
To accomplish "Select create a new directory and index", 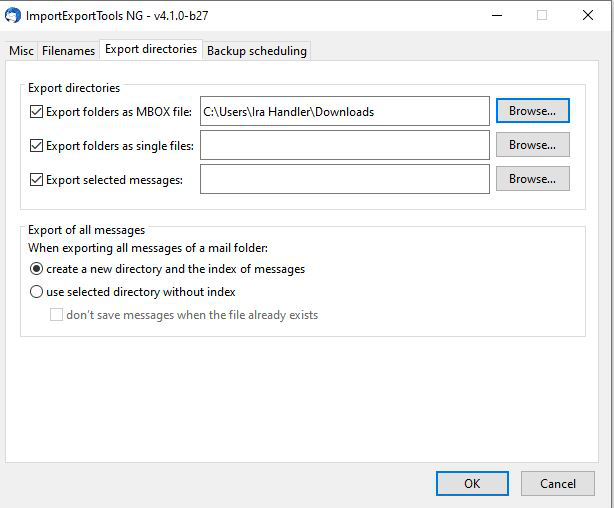I will point(36,269).
